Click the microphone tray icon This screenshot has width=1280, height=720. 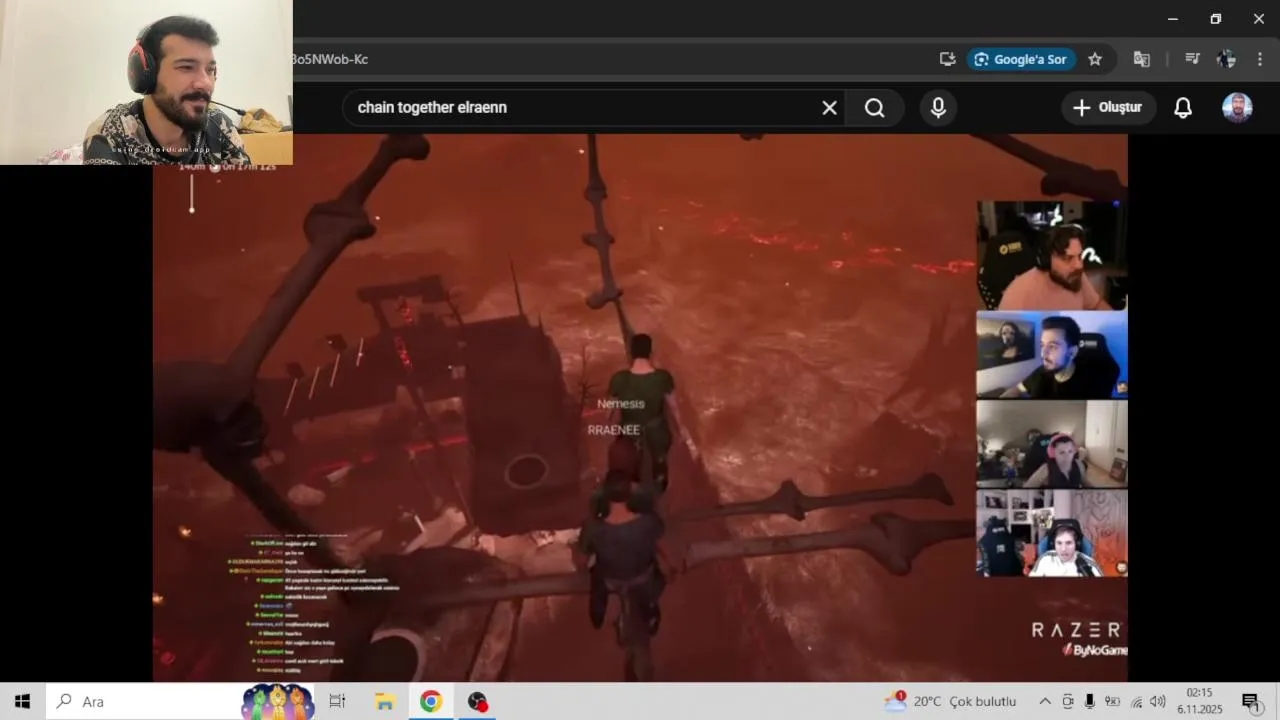point(1090,702)
